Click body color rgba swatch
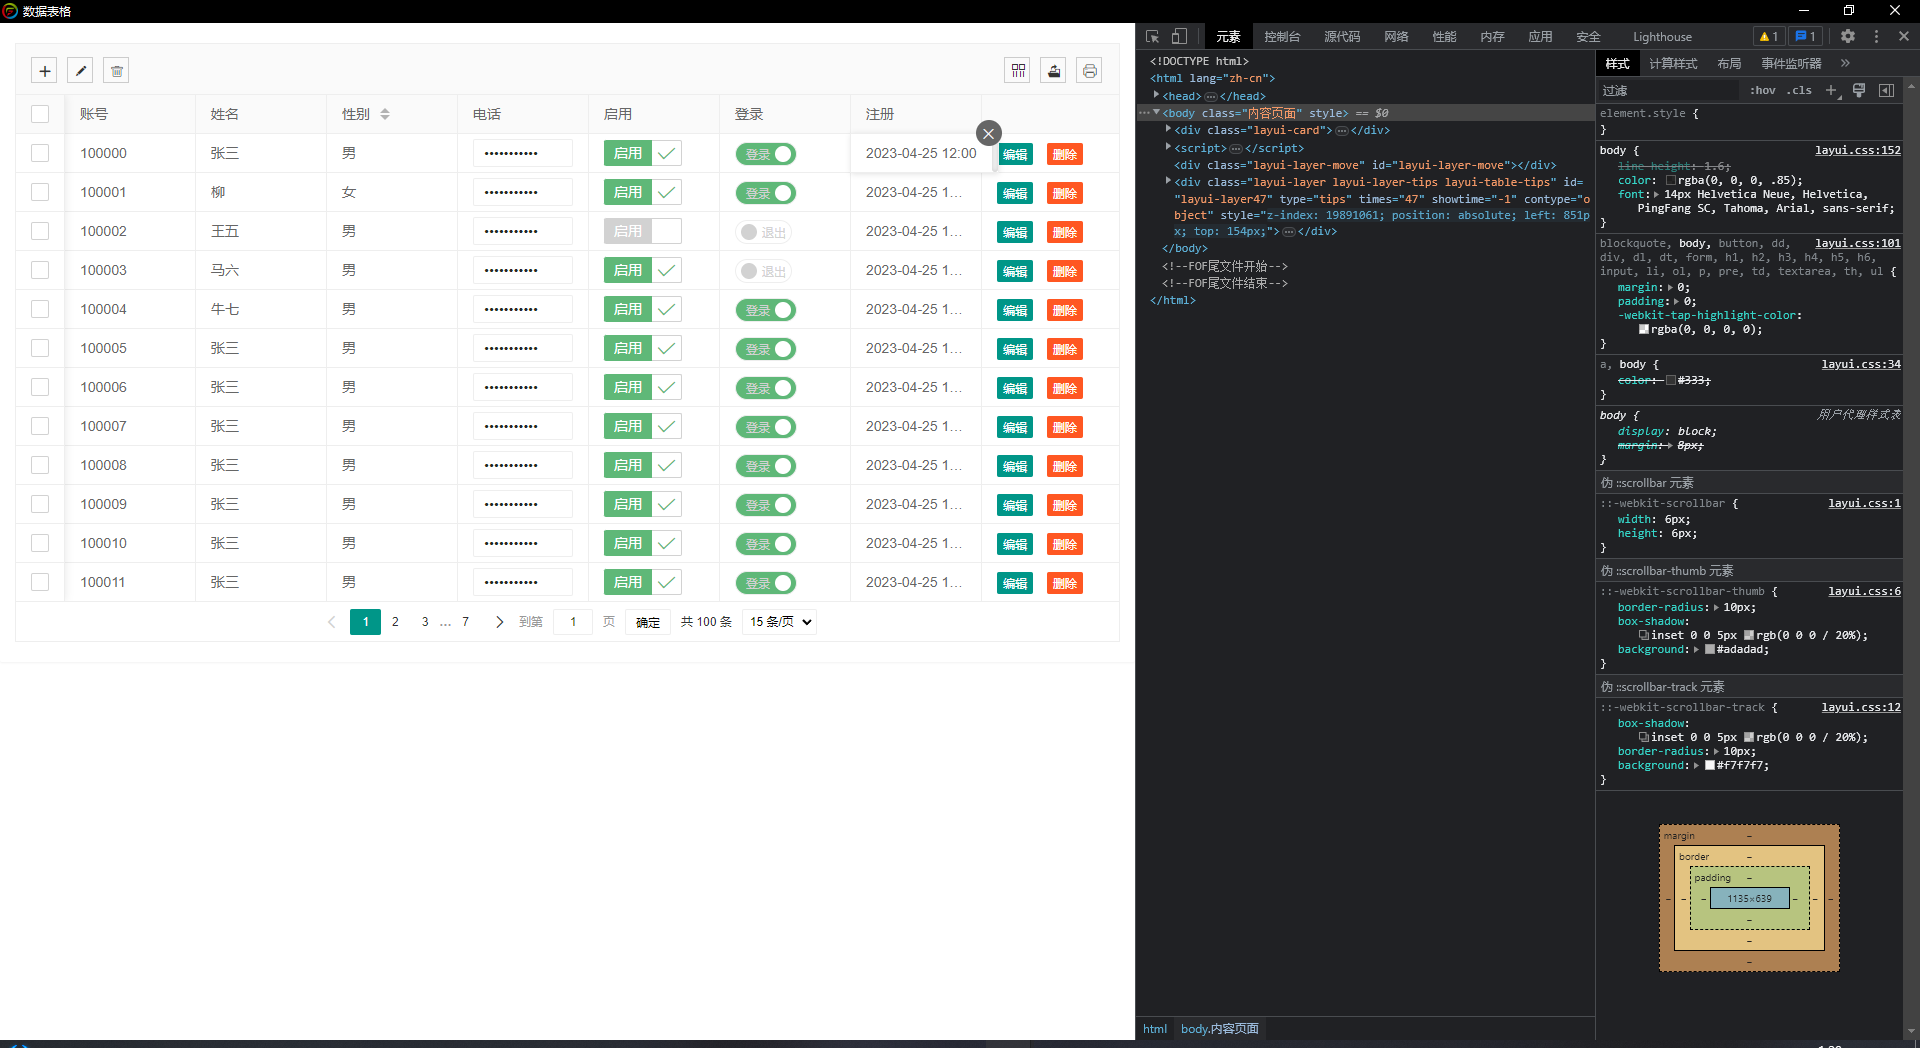 click(x=1671, y=181)
